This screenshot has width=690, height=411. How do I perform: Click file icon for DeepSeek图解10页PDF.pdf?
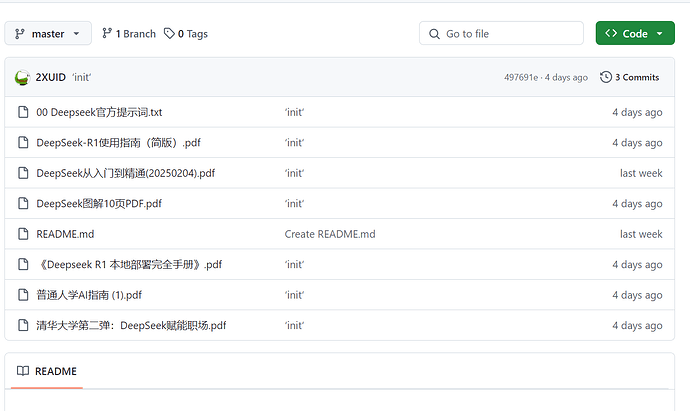coord(23,203)
